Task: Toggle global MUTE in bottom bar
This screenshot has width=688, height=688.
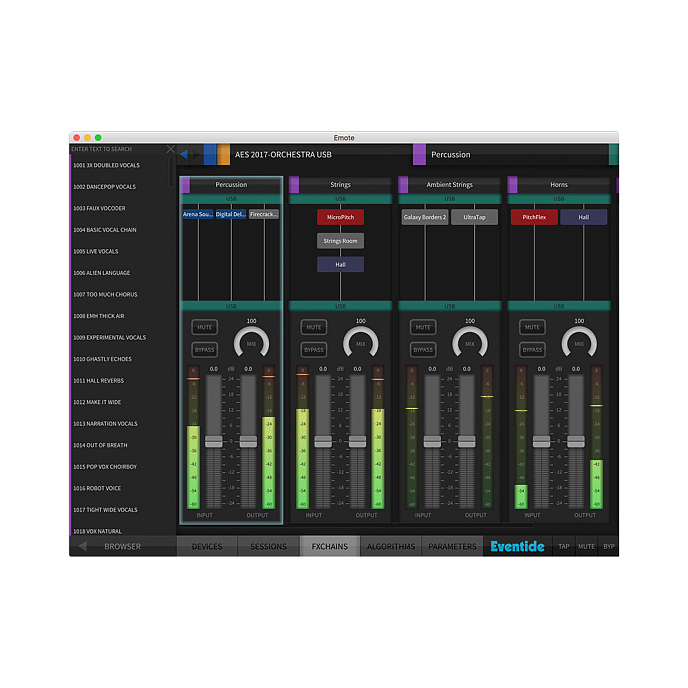Action: [x=586, y=546]
